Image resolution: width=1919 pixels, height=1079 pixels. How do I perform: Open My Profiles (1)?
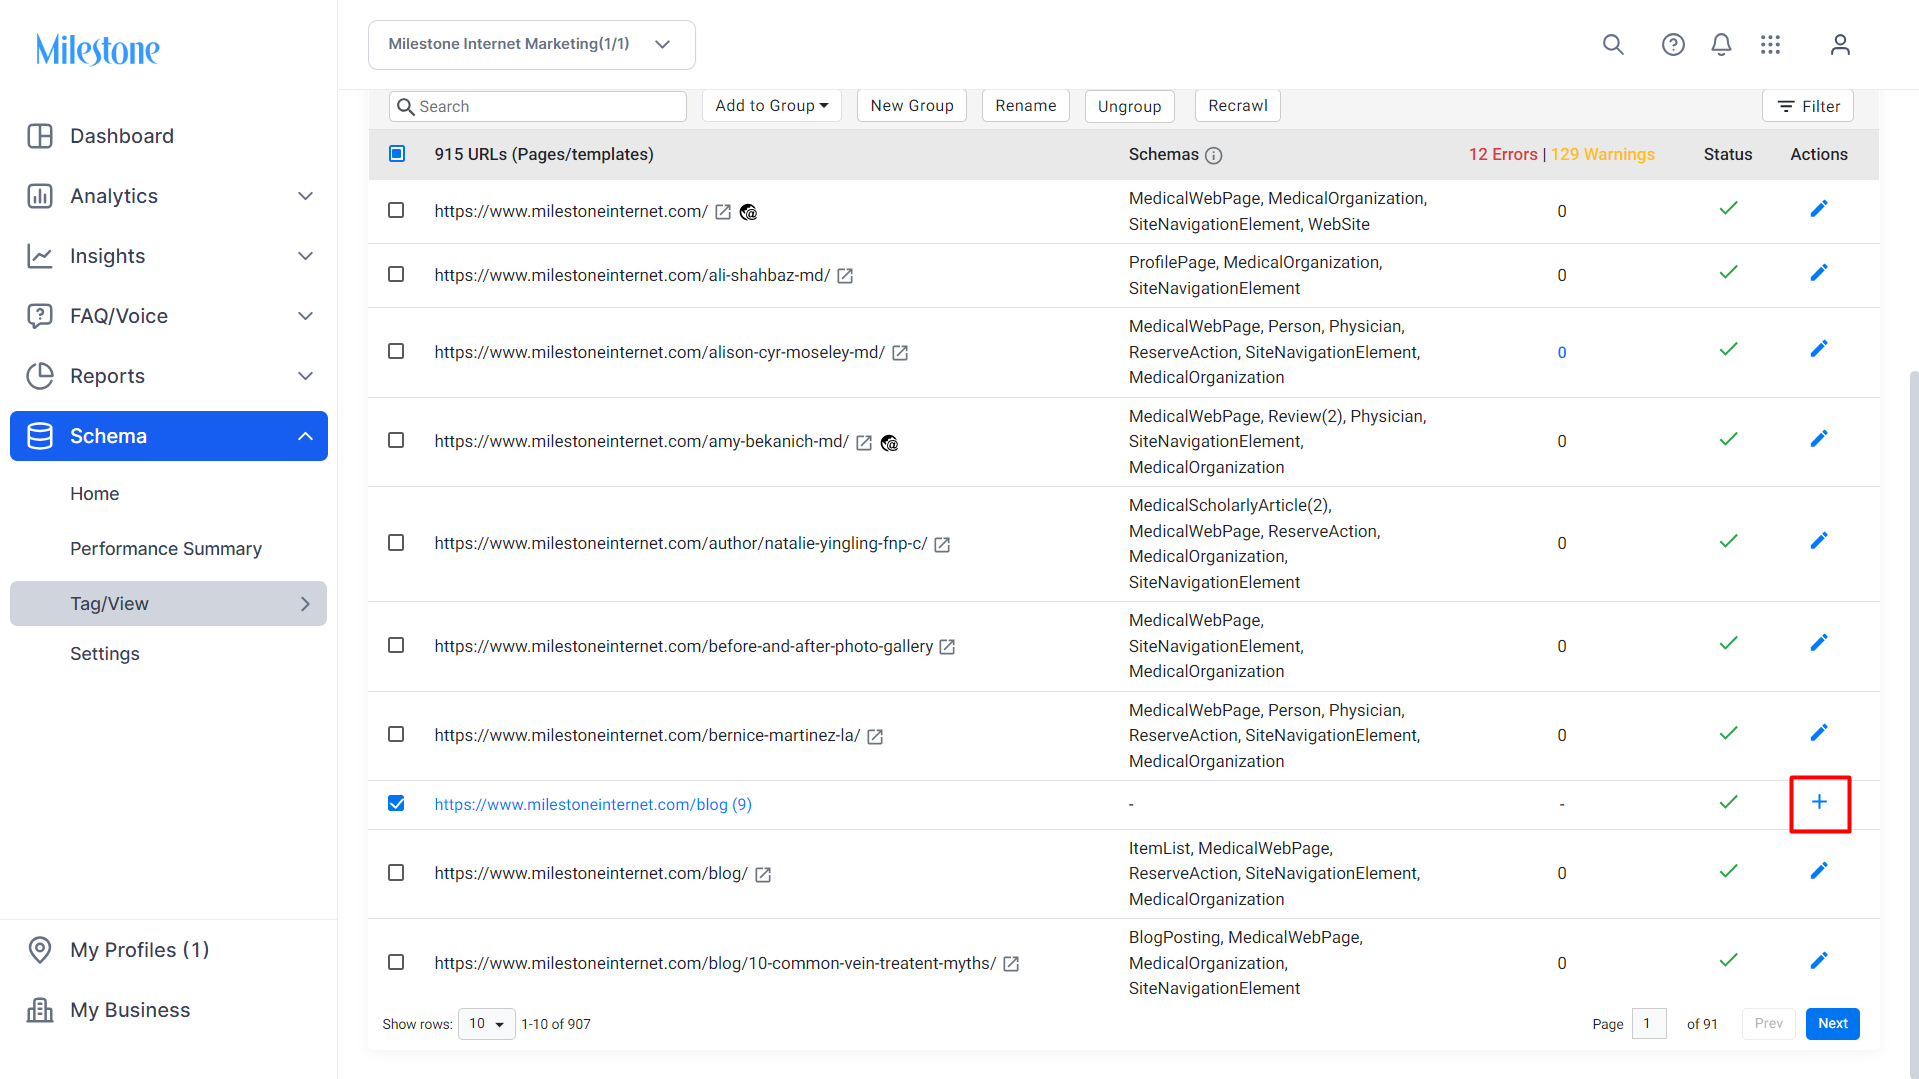pos(139,950)
